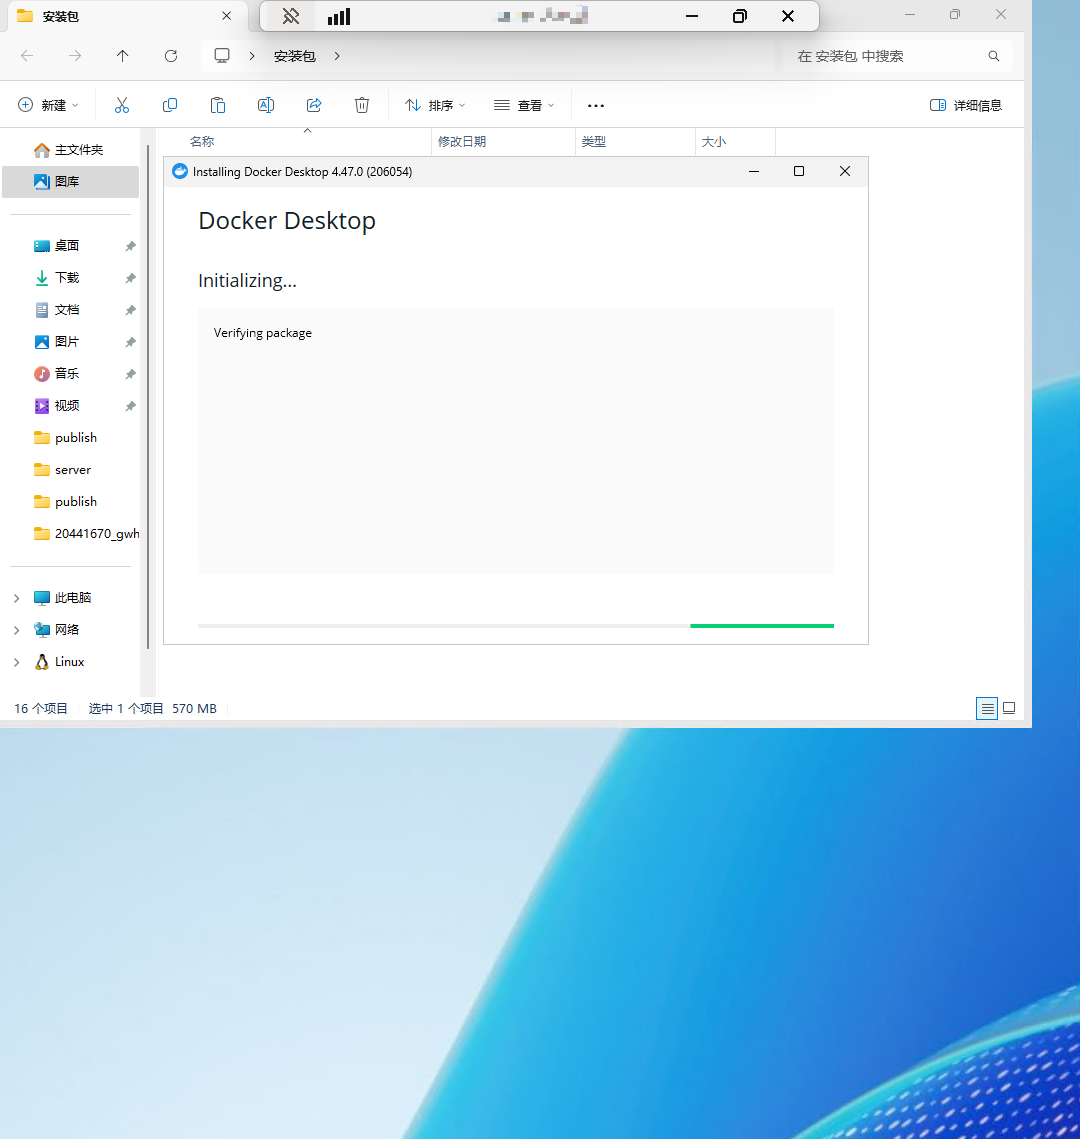1080x1139 pixels.
Task: Open 主文件夹 in the sidebar
Action: (70, 150)
